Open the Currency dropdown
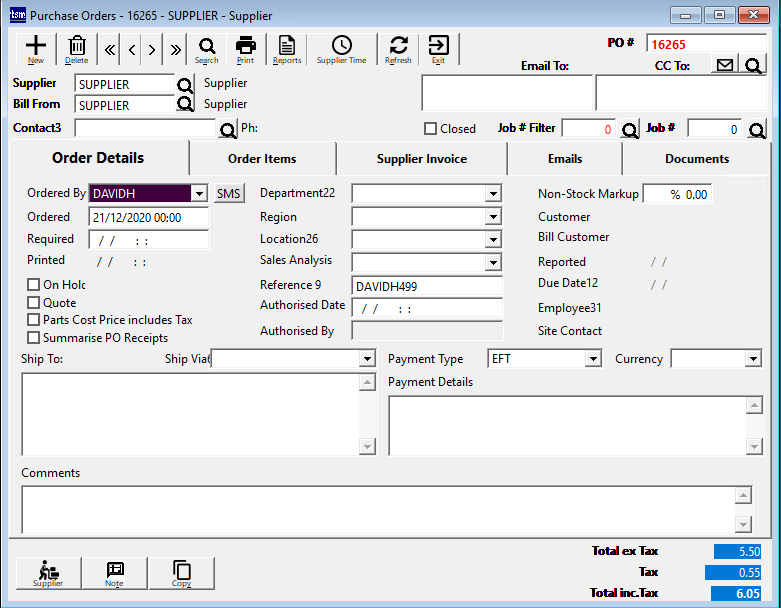 (753, 359)
